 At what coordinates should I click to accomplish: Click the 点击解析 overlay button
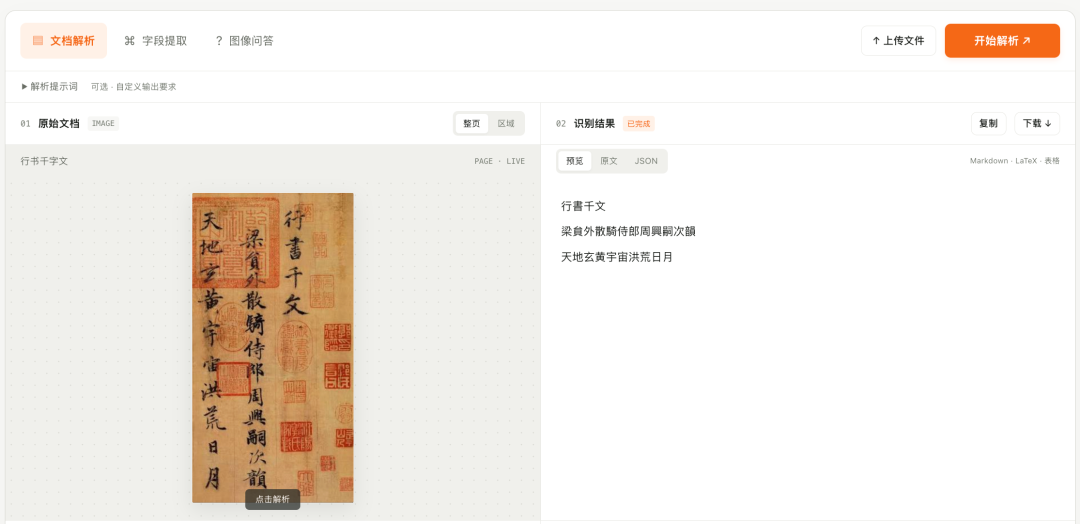(x=273, y=499)
